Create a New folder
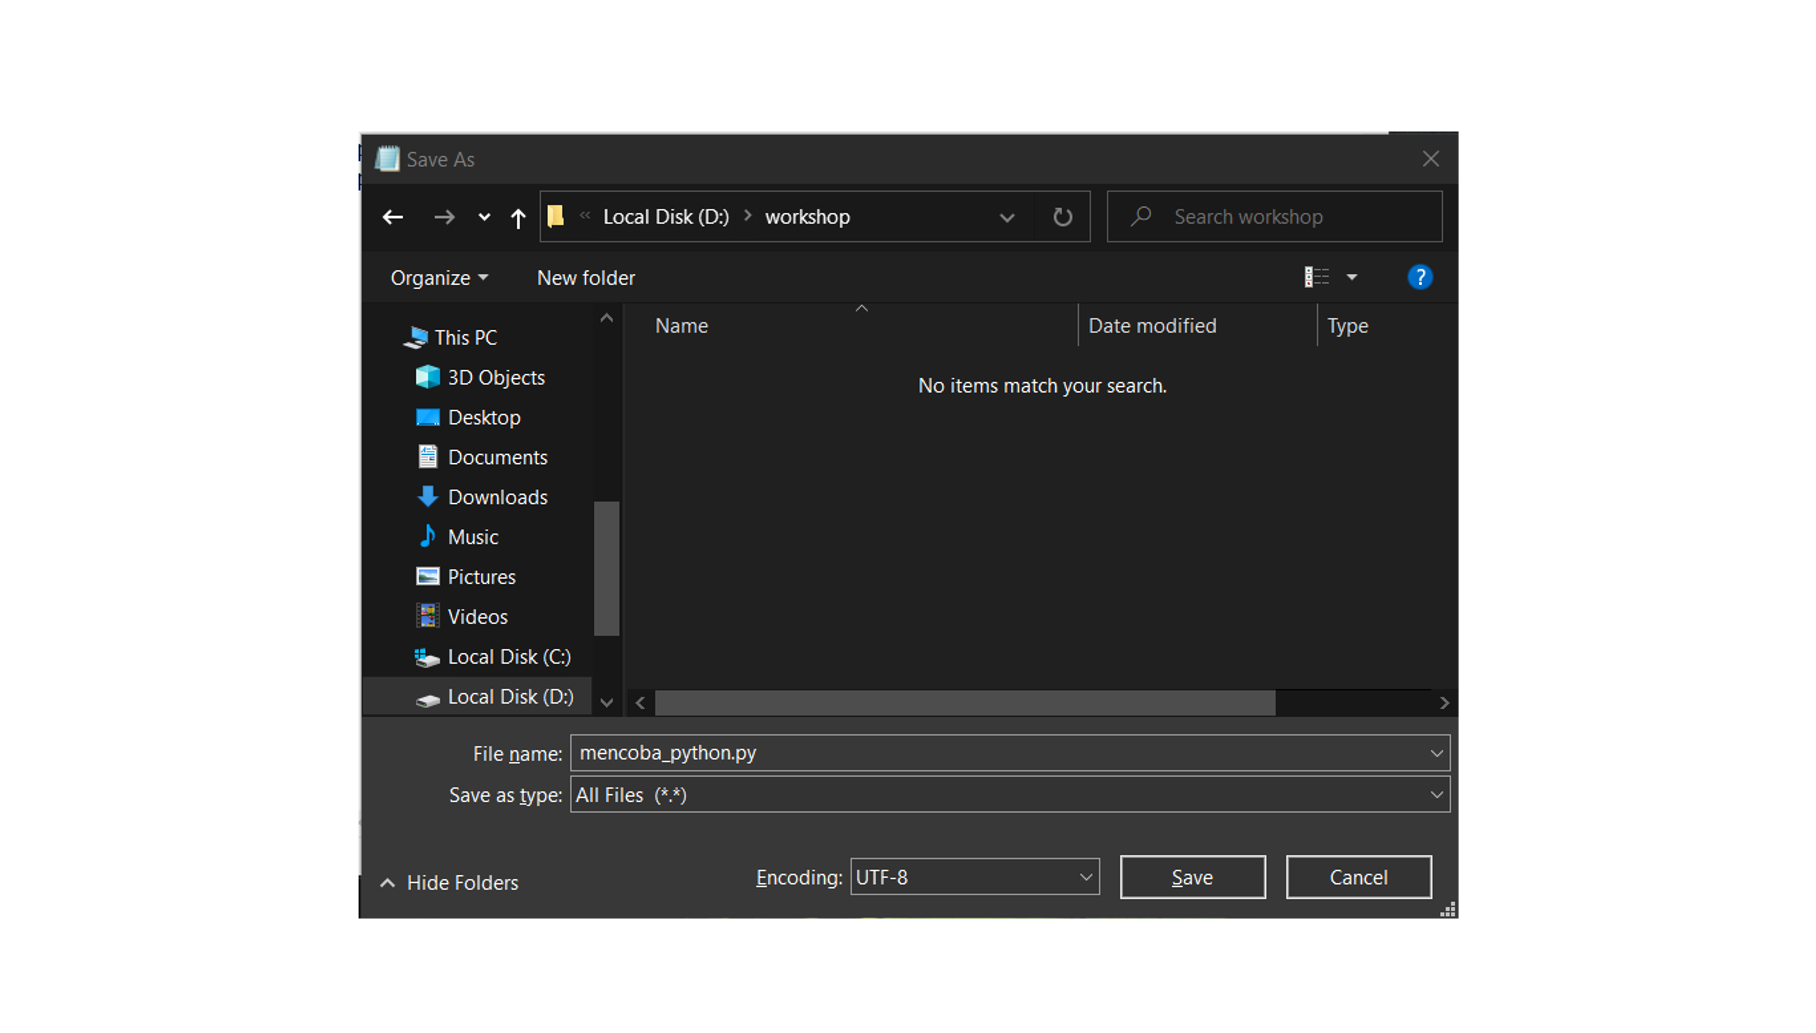Screen dimensions: 1816x1033 [x=585, y=277]
